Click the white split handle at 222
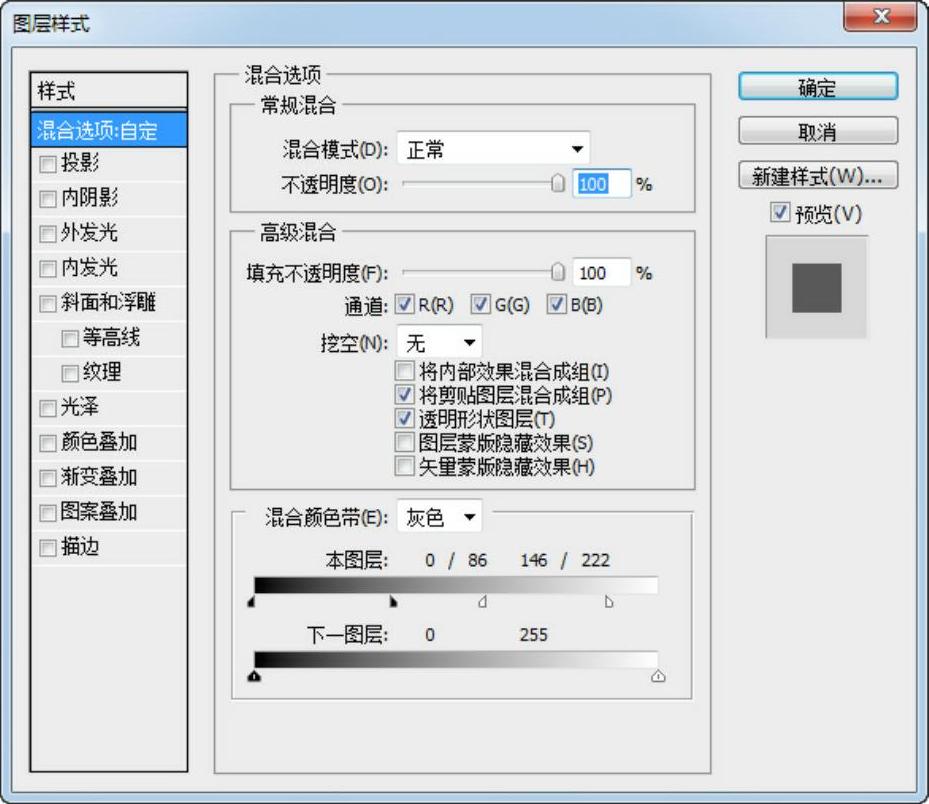 click(609, 602)
